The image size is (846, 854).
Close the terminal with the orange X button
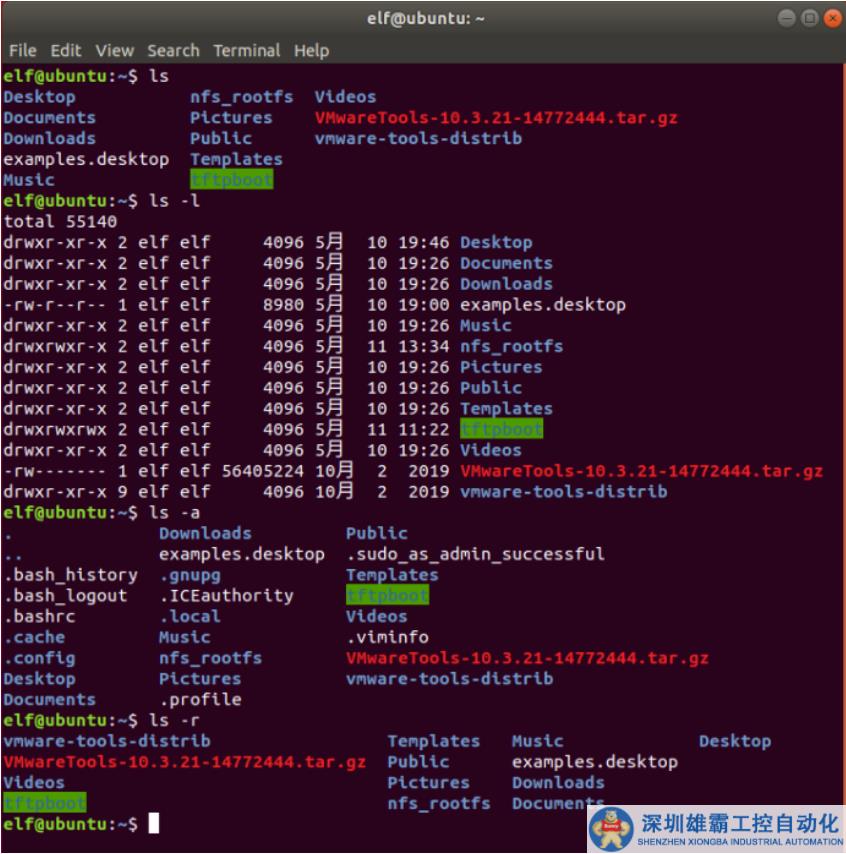pyautogui.click(x=832, y=18)
